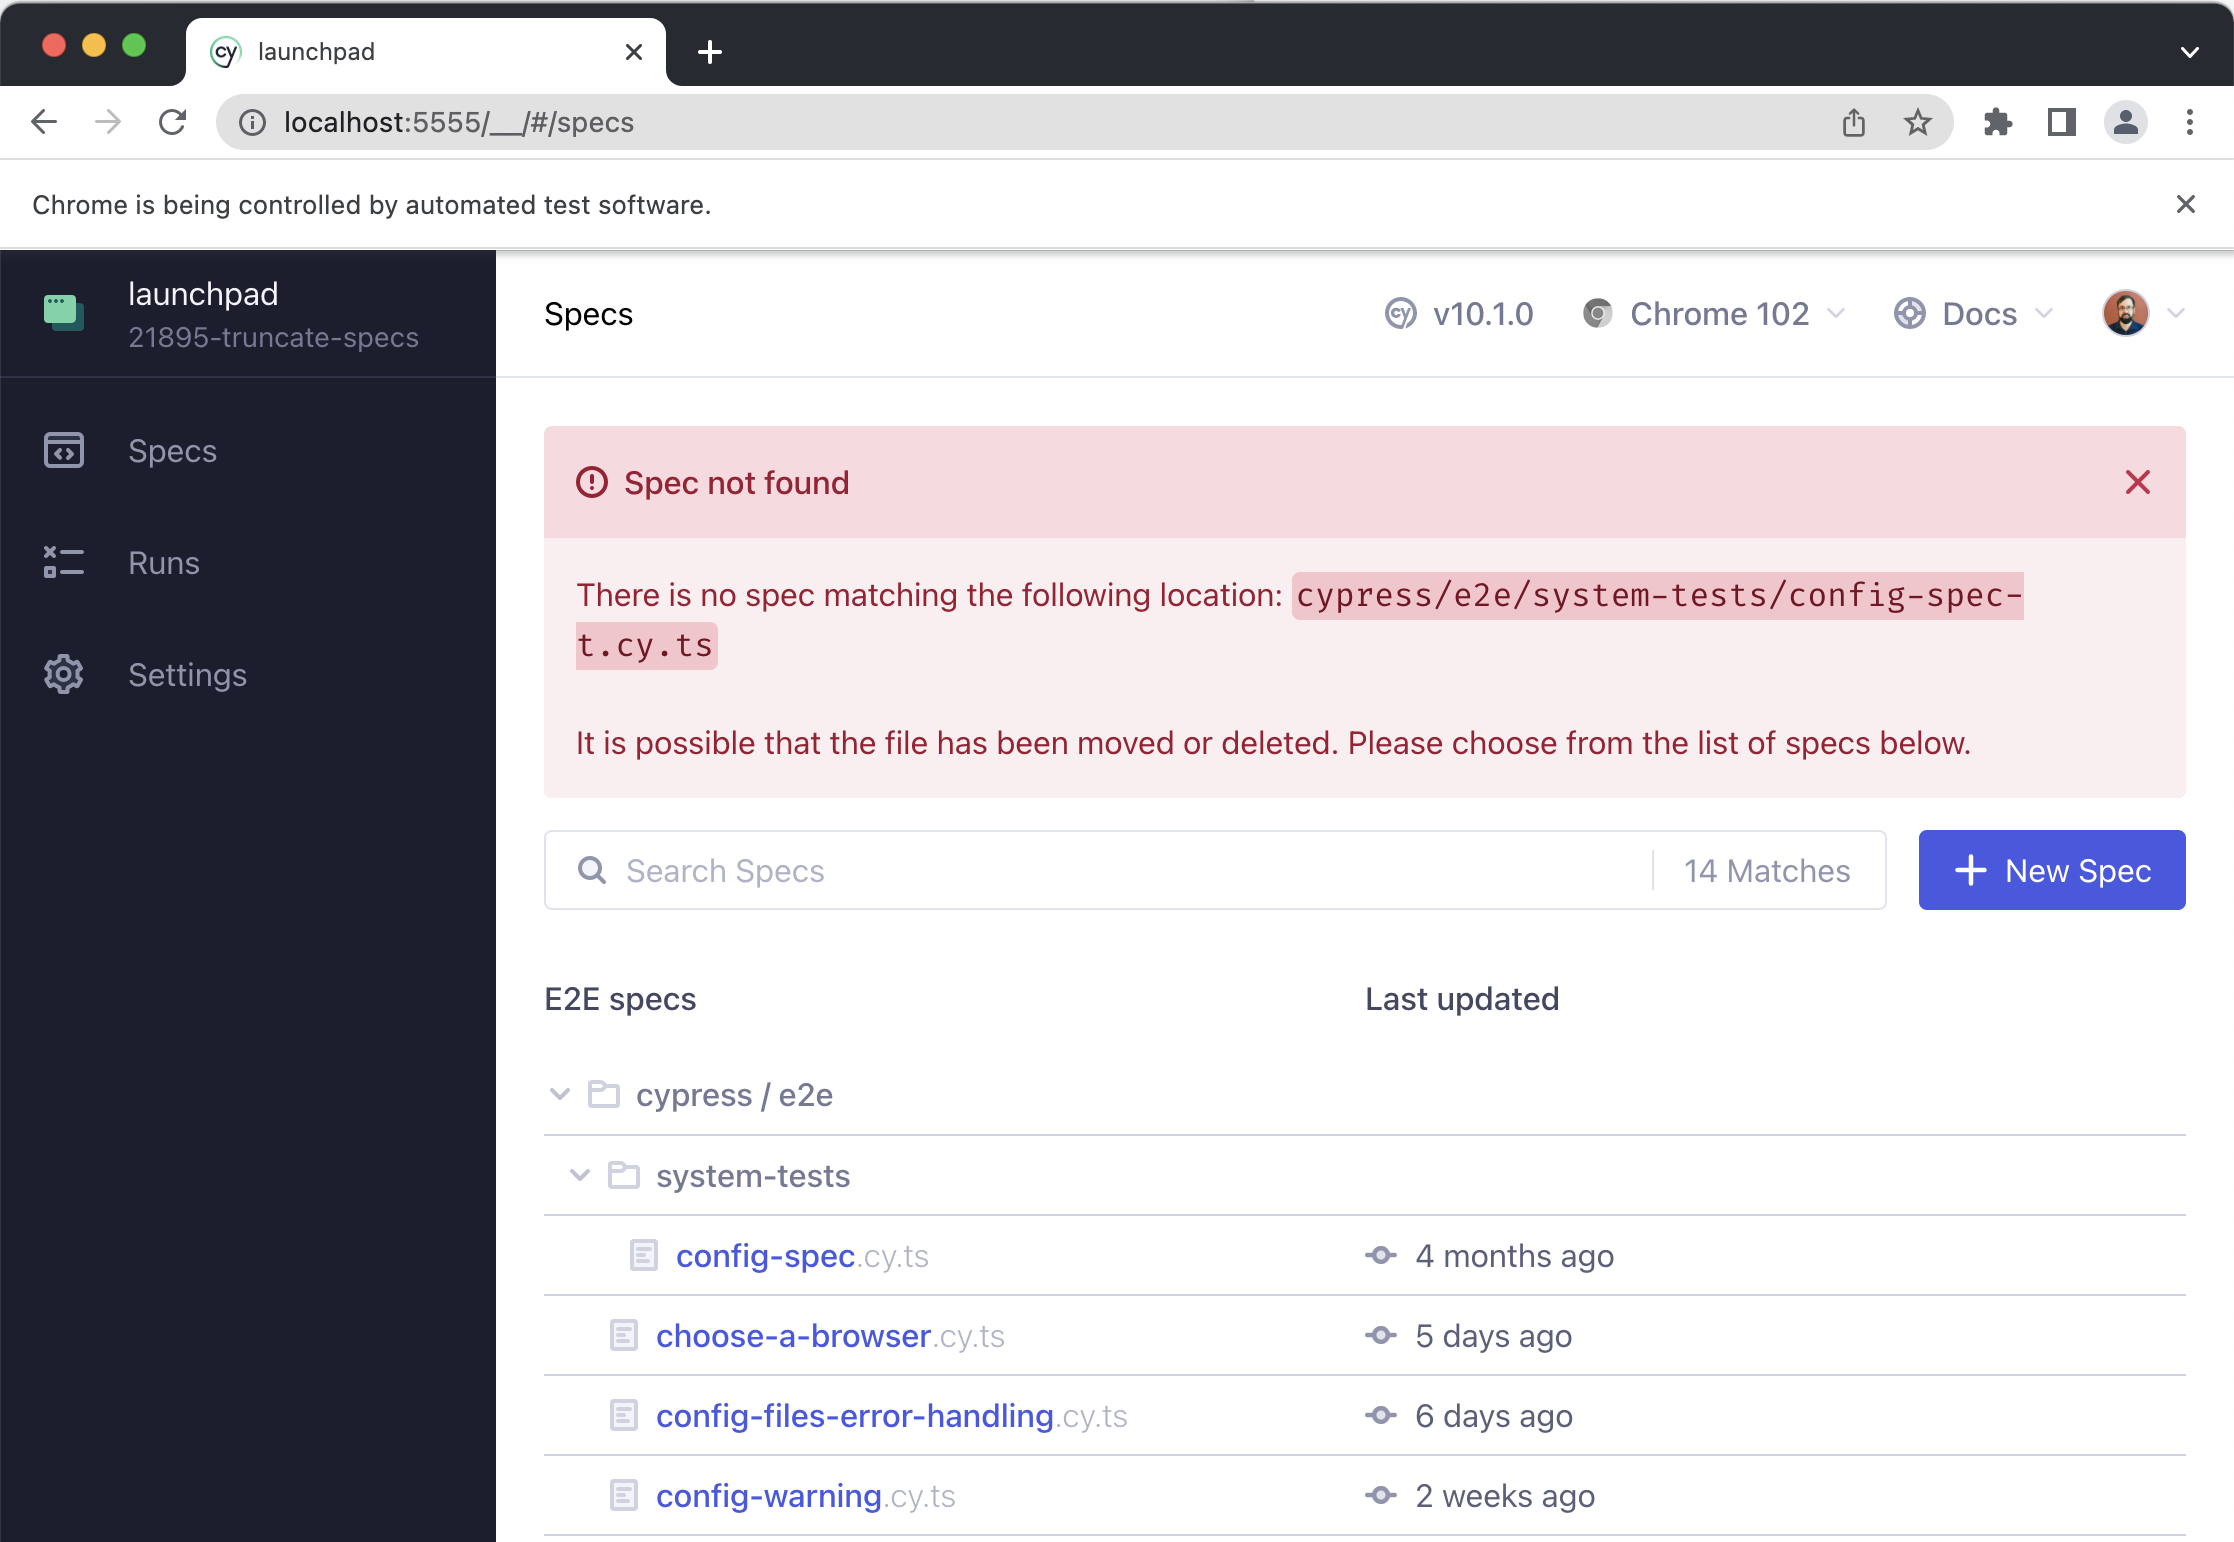2234x1542 pixels.
Task: Open the Docs dropdown menu
Action: pyautogui.click(x=1972, y=313)
